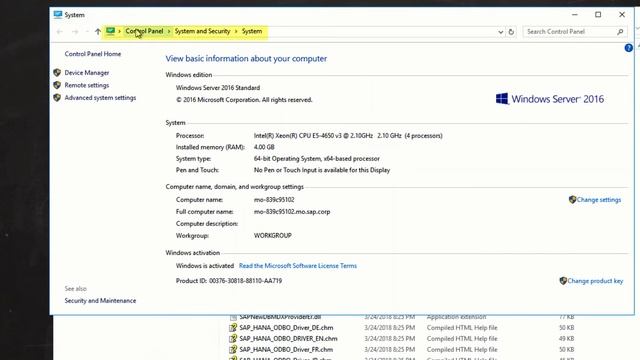Close the System window
Viewport: 640px width, 360px height.
pyautogui.click(x=622, y=15)
